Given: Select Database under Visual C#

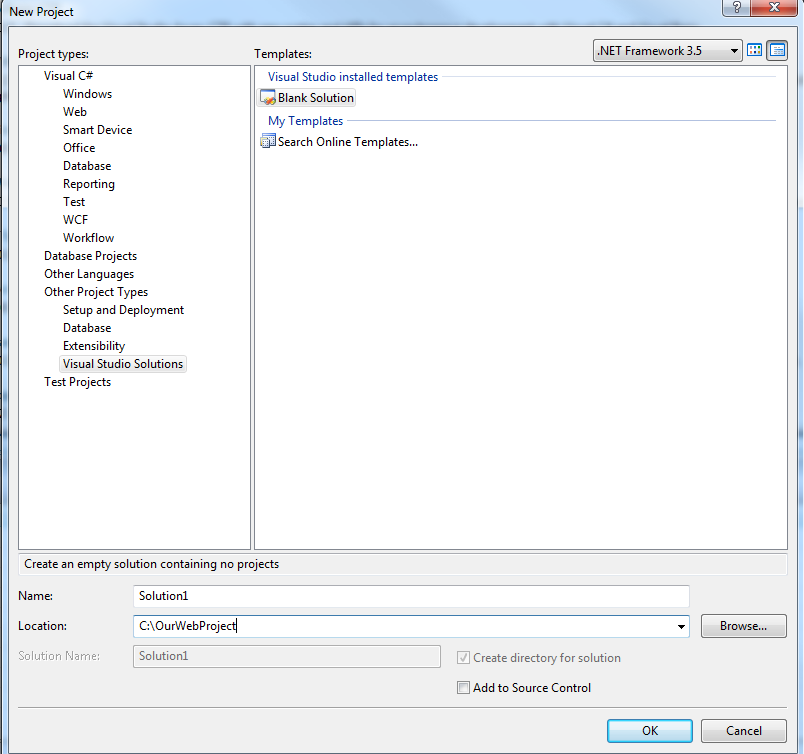Looking at the screenshot, I should click(x=87, y=166).
